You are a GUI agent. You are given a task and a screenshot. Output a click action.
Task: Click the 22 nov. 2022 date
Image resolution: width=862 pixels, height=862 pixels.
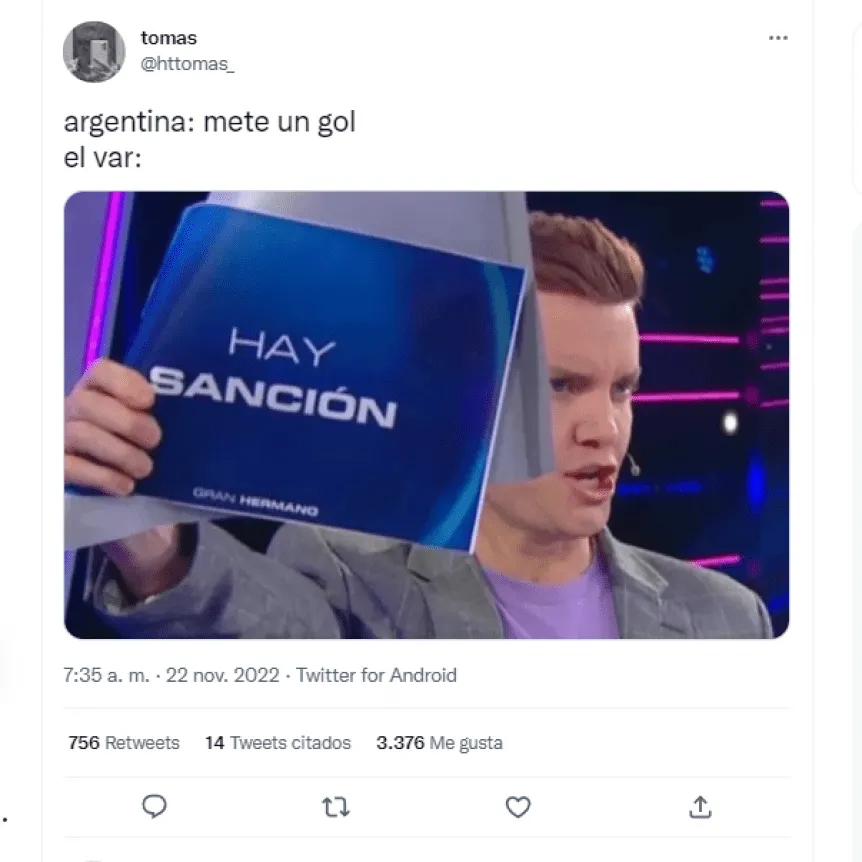pos(223,675)
